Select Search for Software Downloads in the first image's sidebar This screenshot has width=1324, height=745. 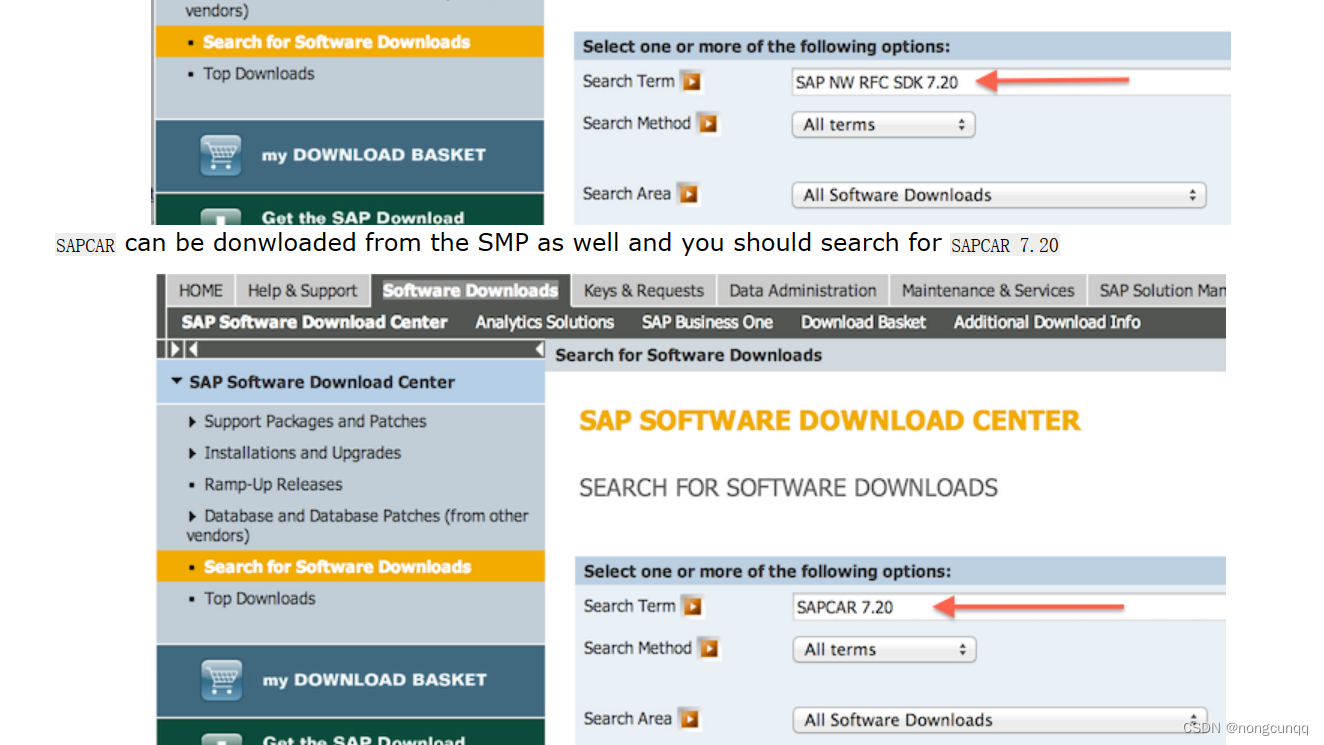click(x=350, y=41)
